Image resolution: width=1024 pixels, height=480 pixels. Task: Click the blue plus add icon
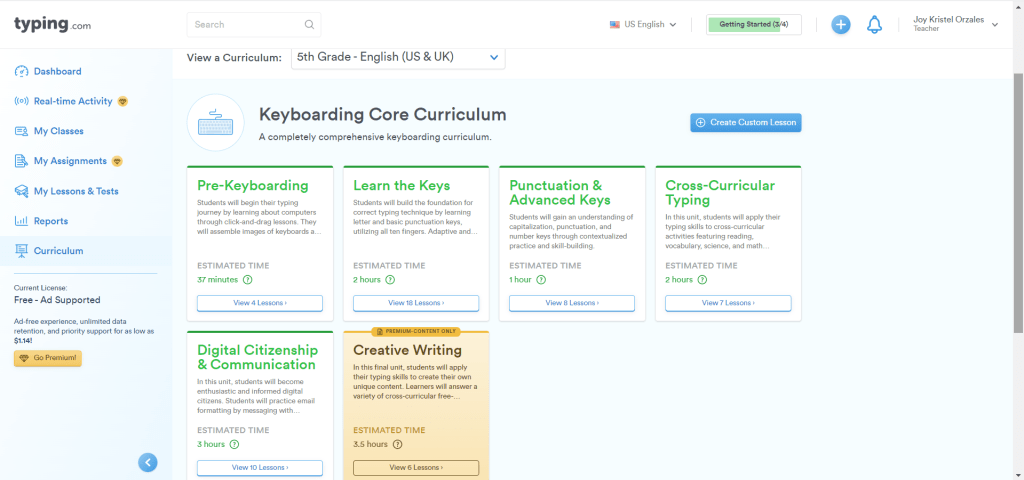[x=841, y=25]
